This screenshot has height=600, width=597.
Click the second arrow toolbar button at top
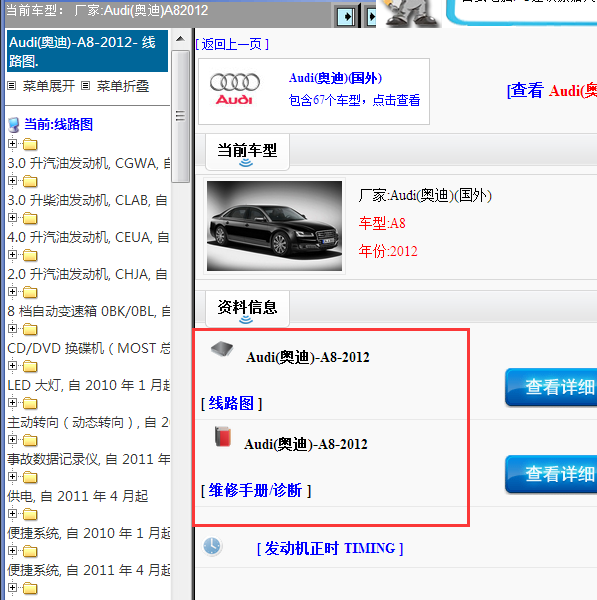coord(370,16)
